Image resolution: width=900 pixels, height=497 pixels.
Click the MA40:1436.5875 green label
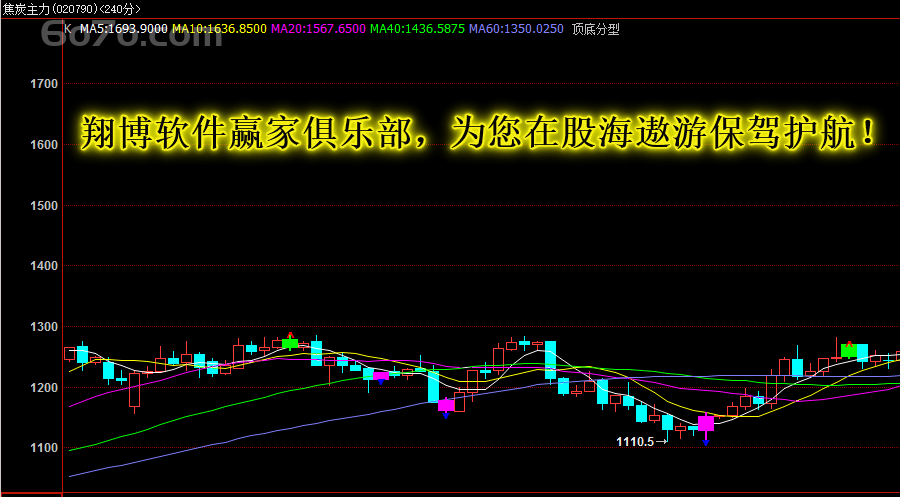click(417, 29)
